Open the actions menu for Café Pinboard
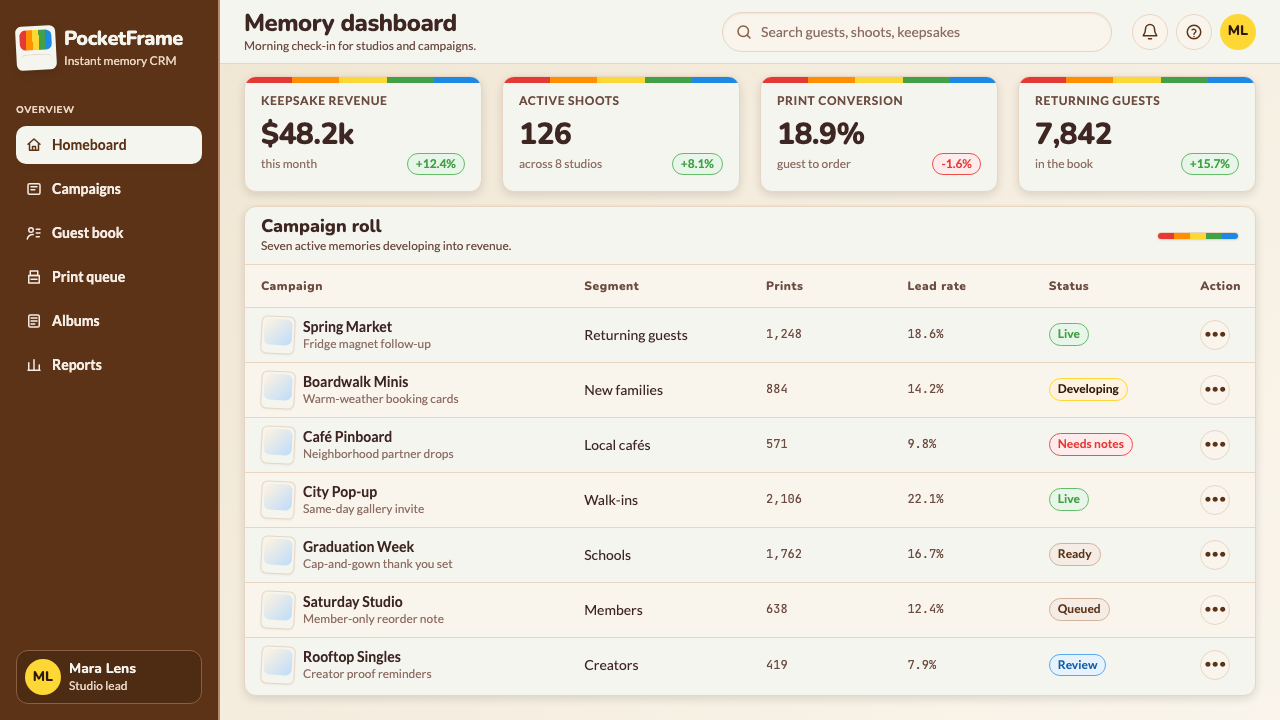1280x720 pixels. (x=1215, y=445)
